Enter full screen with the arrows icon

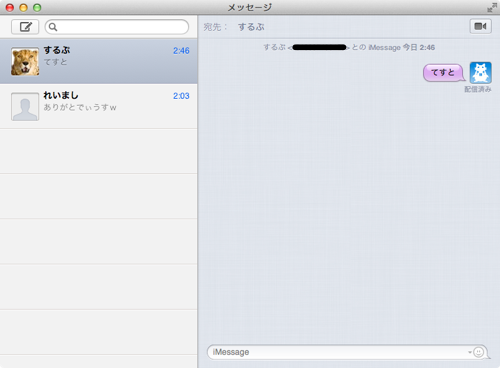pos(492,8)
